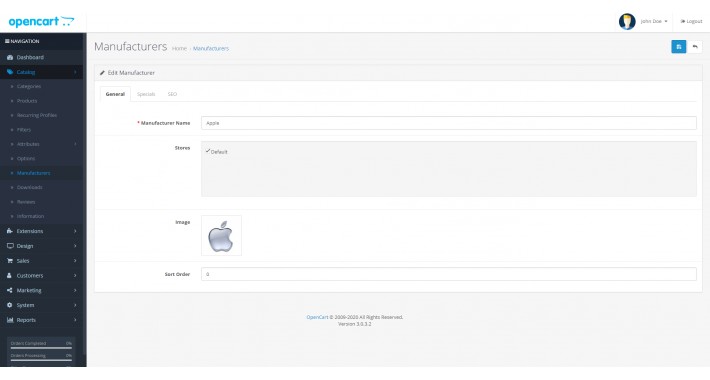Click the Dashboard gauge icon

pos(10,58)
